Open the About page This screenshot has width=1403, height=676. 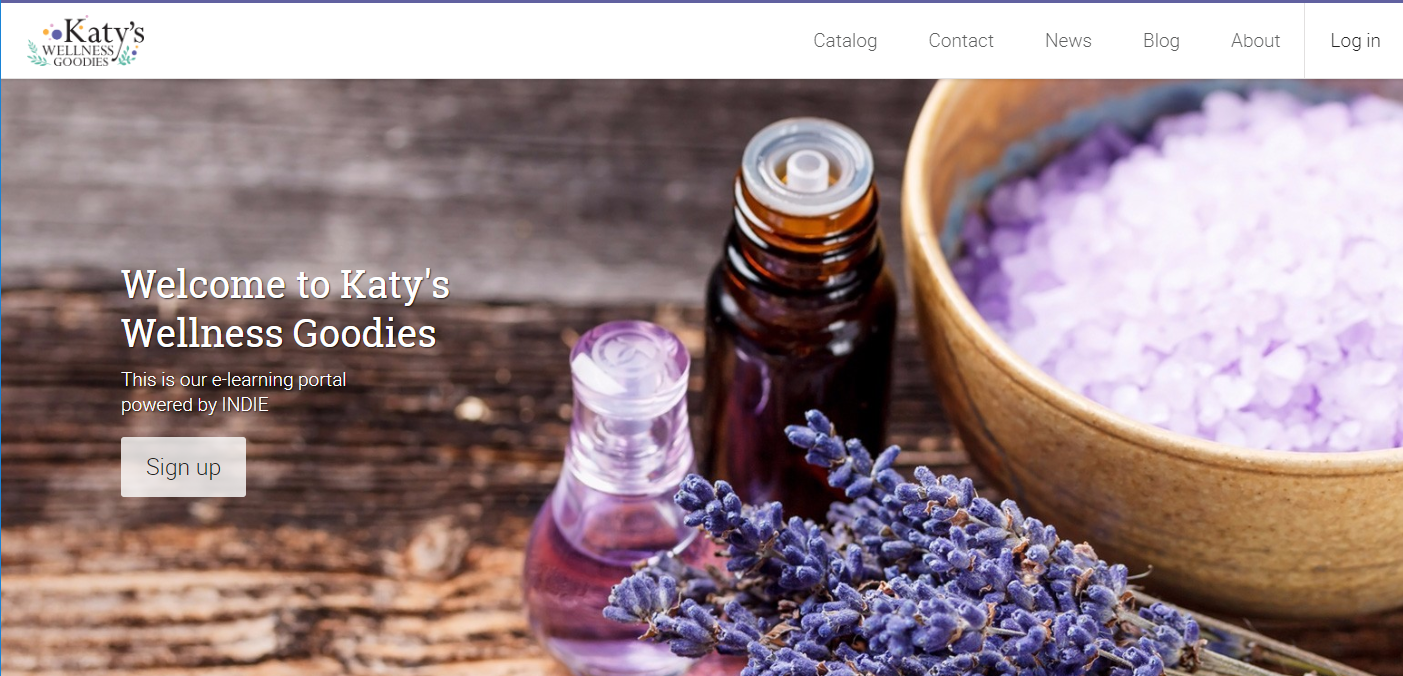[x=1255, y=41]
